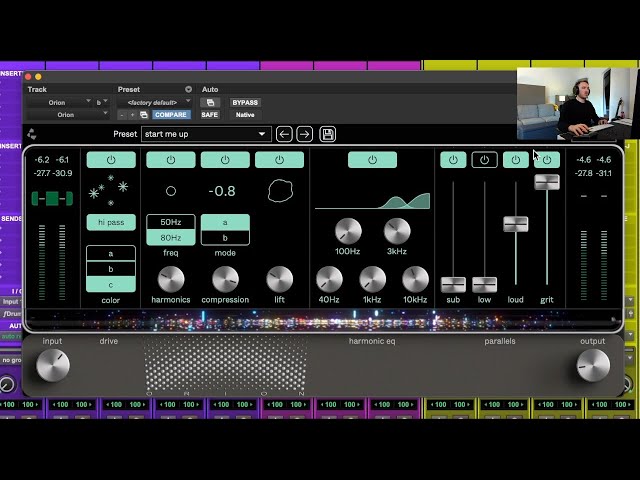This screenshot has width=640, height=480.
Task: Click the plugin logo icon left of Preset
Action: pyautogui.click(x=32, y=134)
